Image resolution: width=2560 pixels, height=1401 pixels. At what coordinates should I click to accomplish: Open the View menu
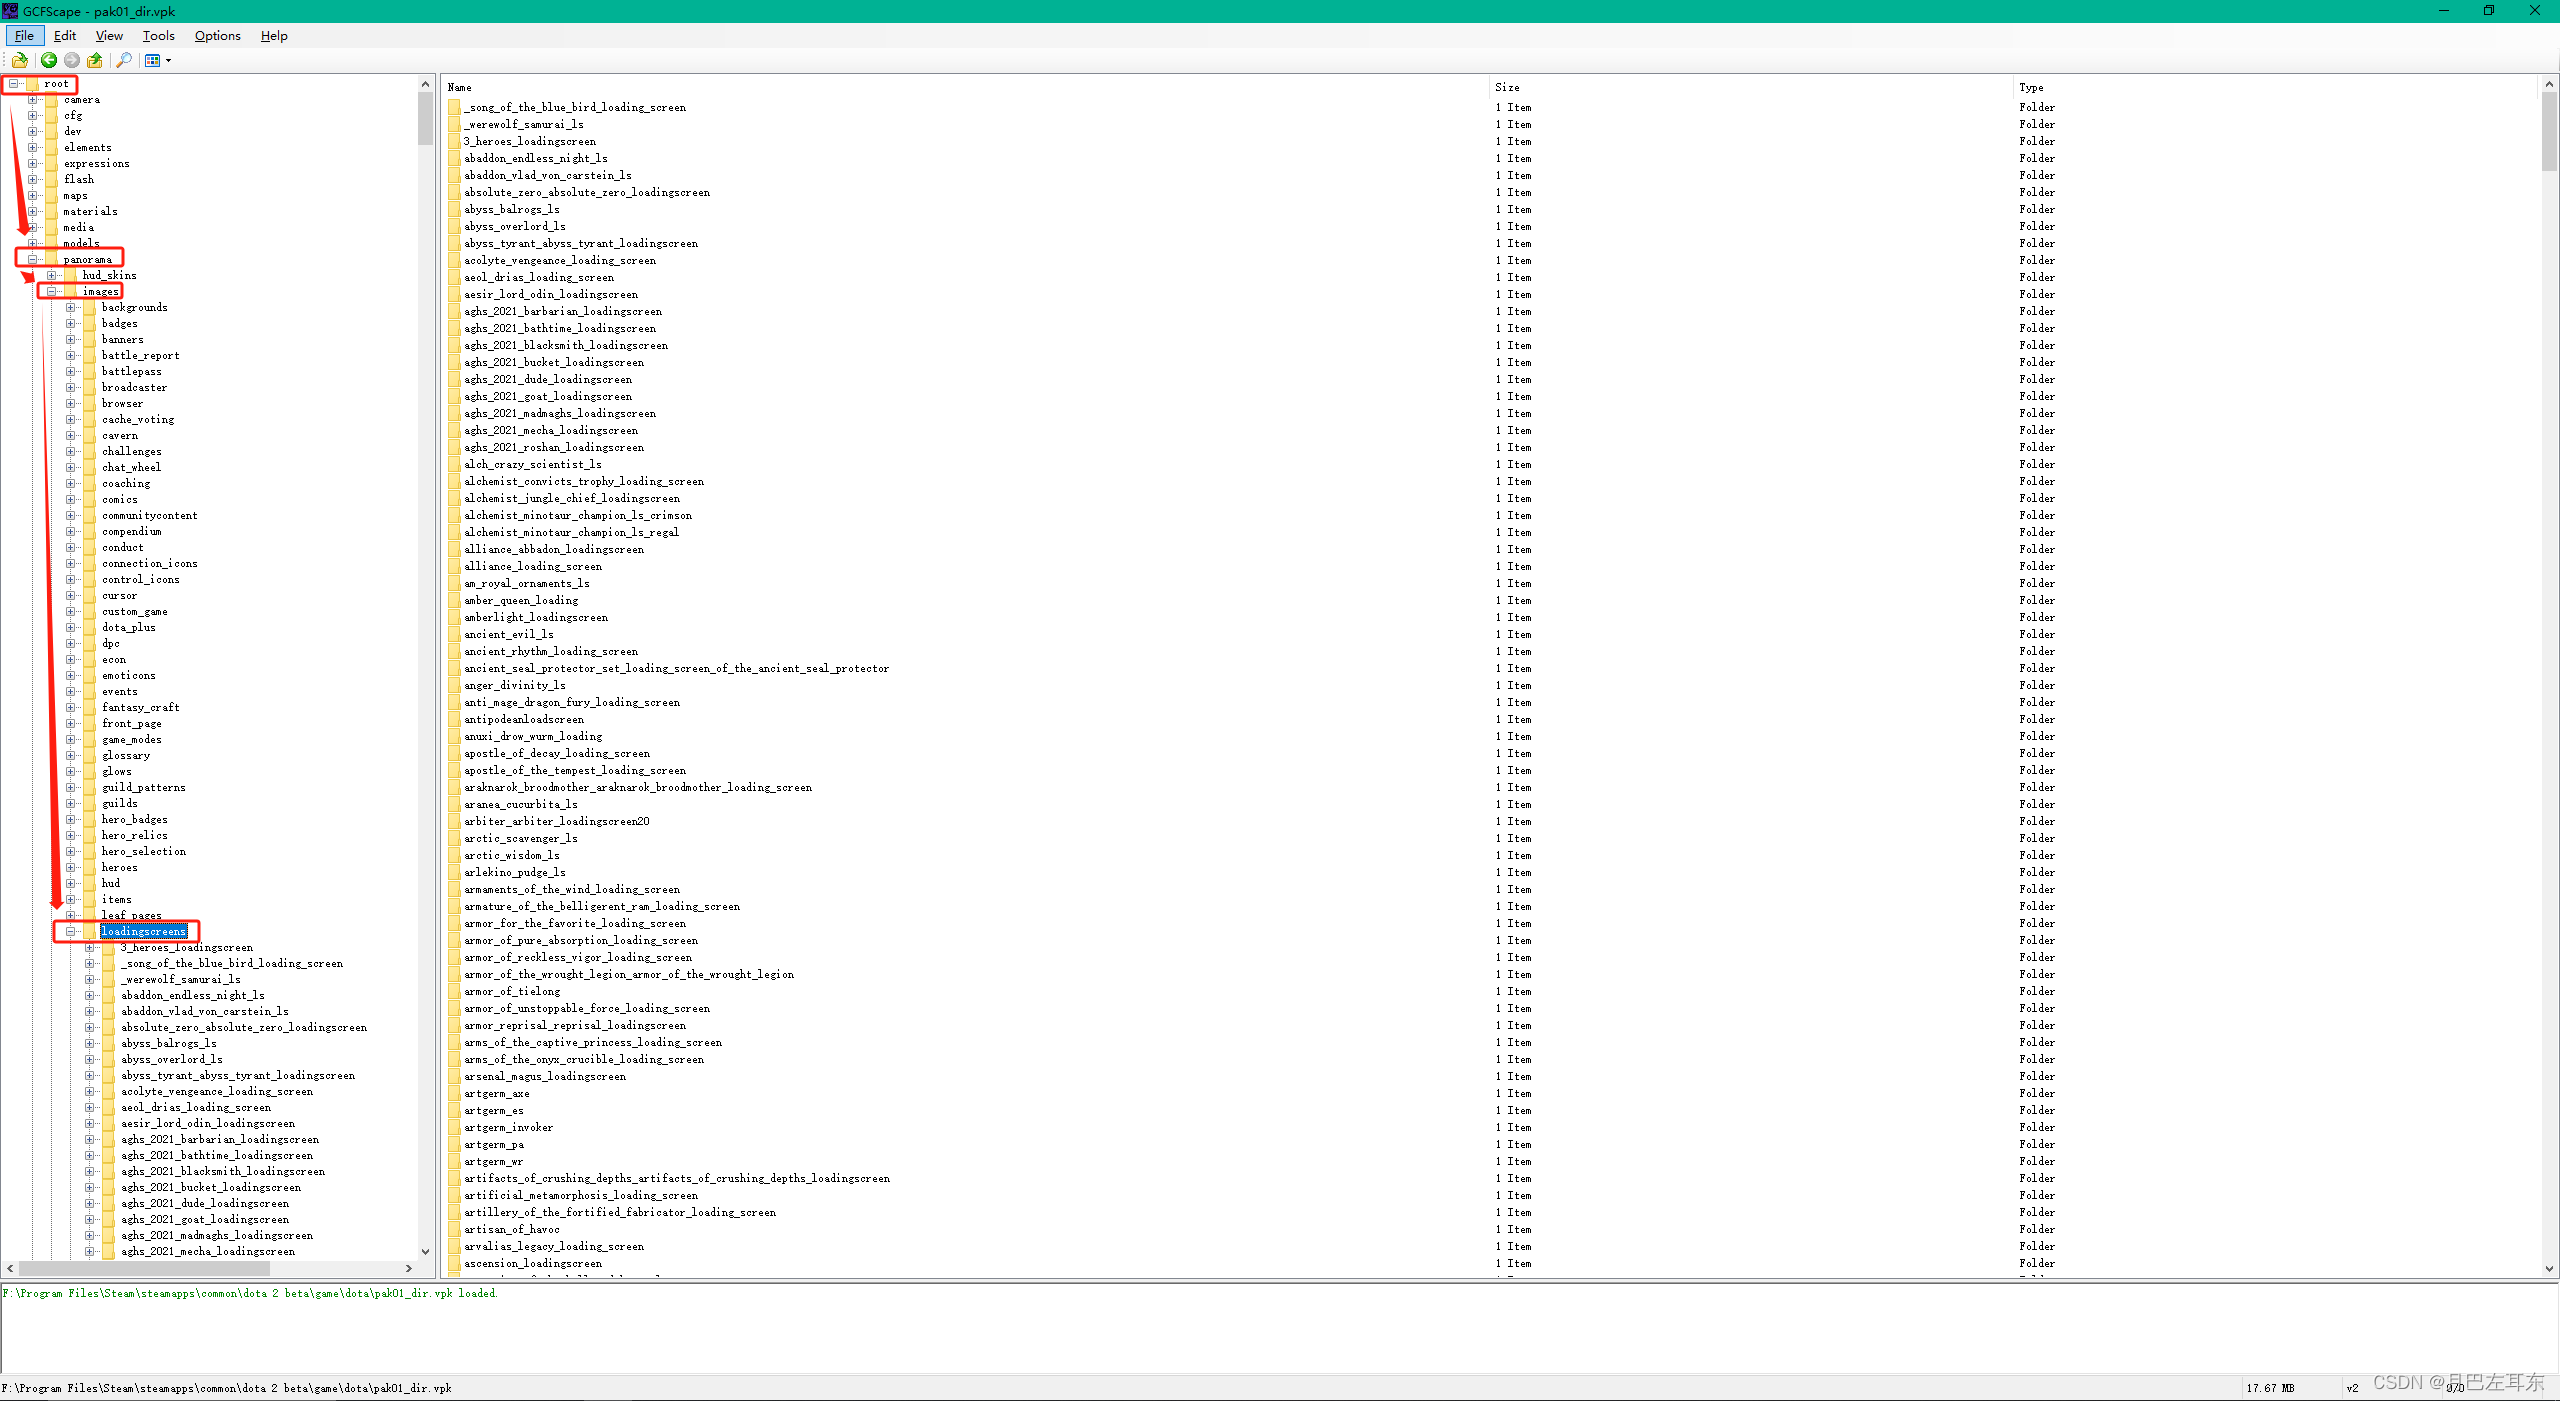(x=109, y=35)
